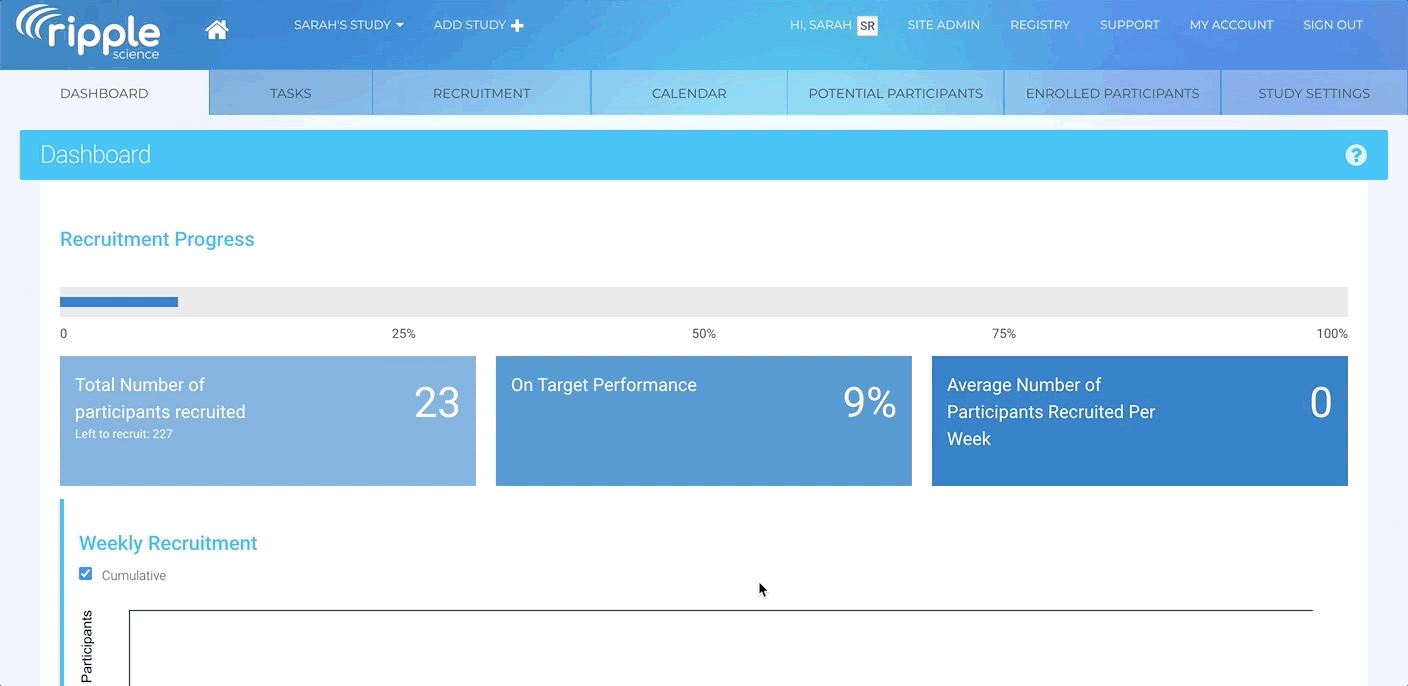Click the Ripple Science logo

(x=88, y=32)
